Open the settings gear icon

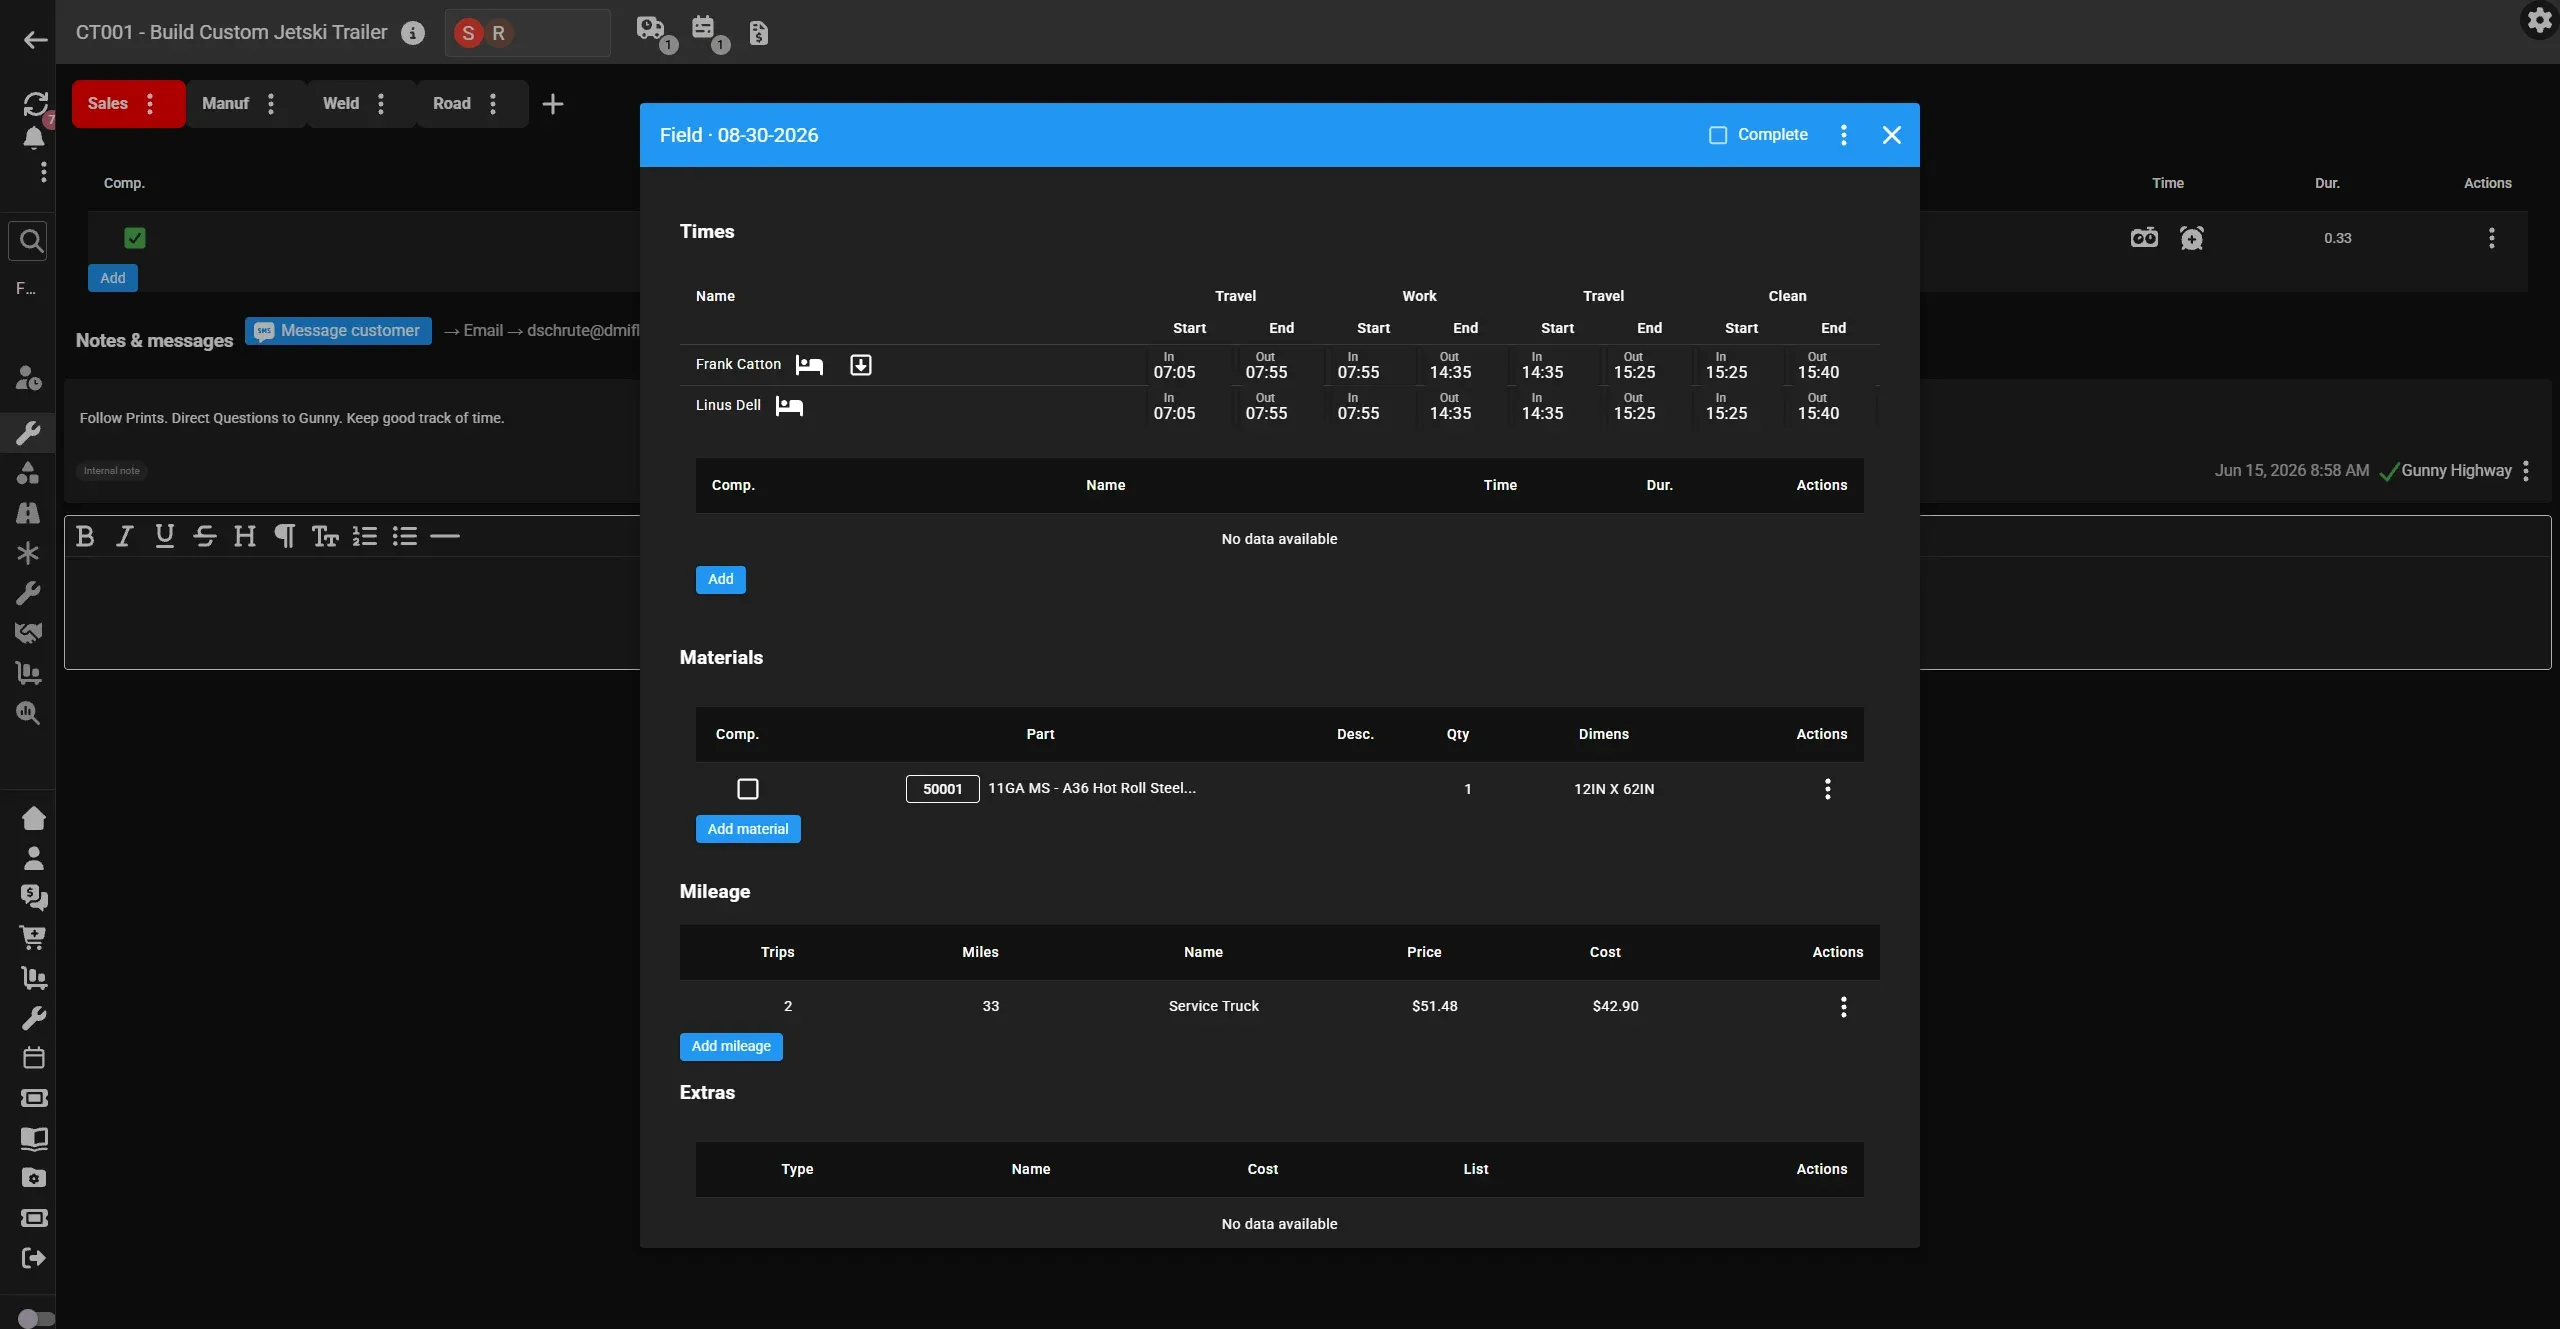point(2539,20)
